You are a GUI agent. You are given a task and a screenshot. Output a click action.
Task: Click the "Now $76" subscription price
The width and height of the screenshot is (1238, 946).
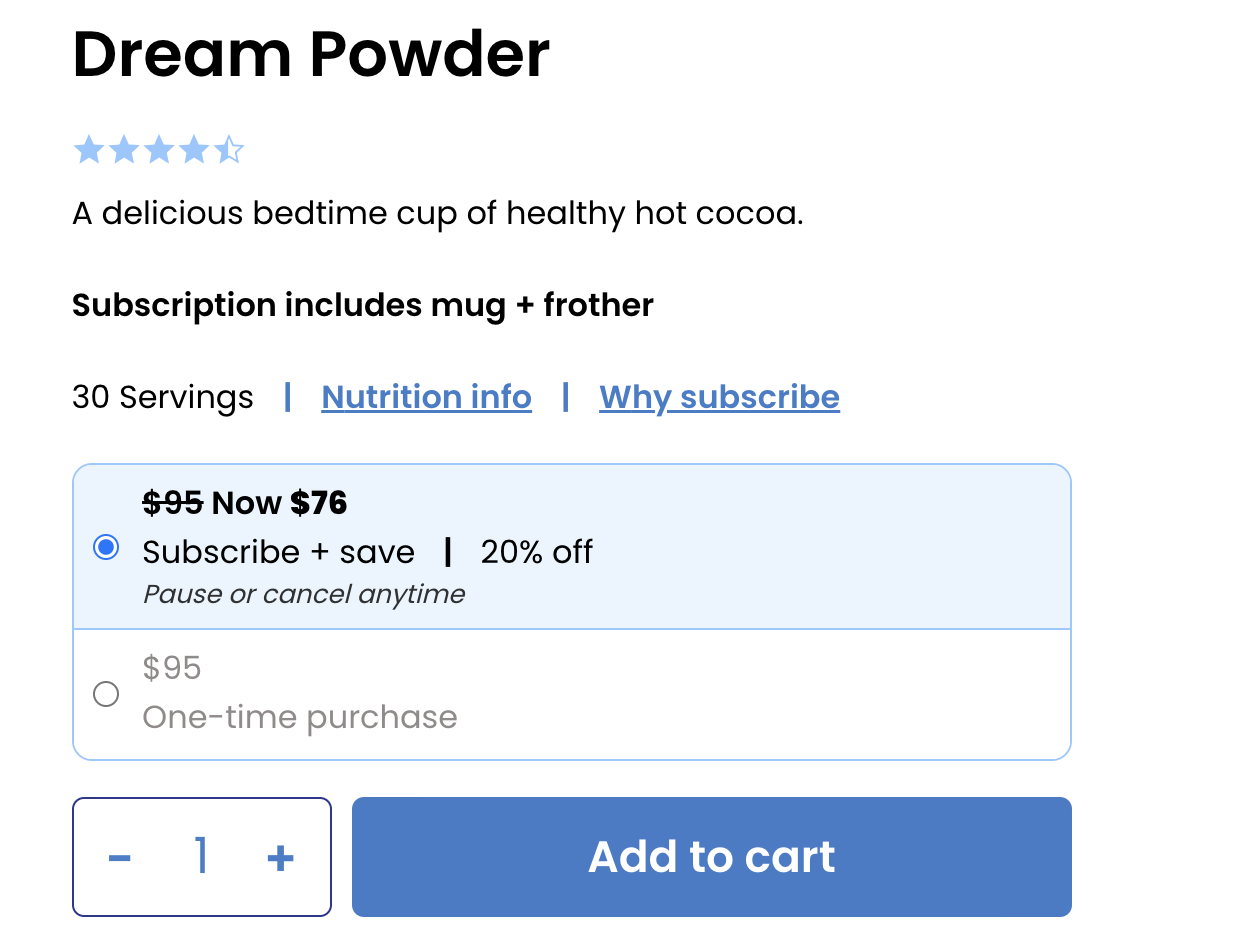[x=279, y=503]
